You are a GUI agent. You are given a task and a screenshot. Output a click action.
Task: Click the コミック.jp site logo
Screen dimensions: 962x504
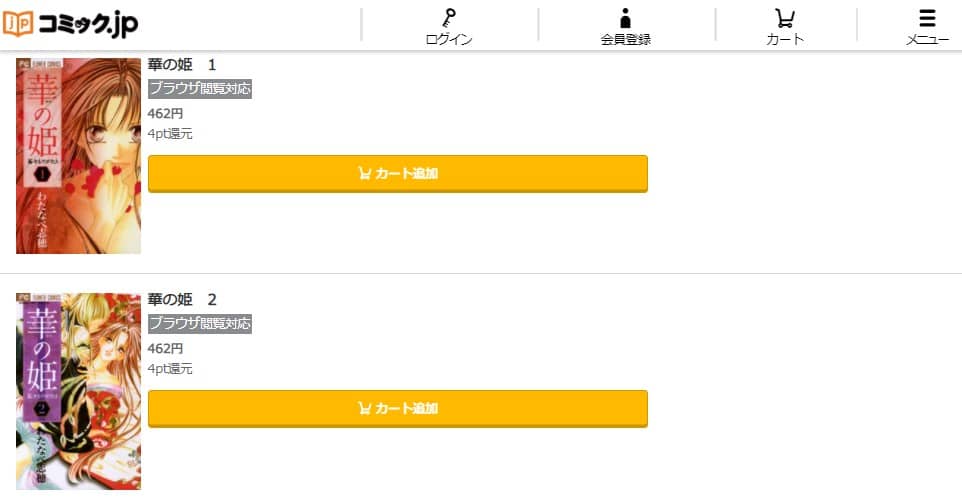click(70, 24)
